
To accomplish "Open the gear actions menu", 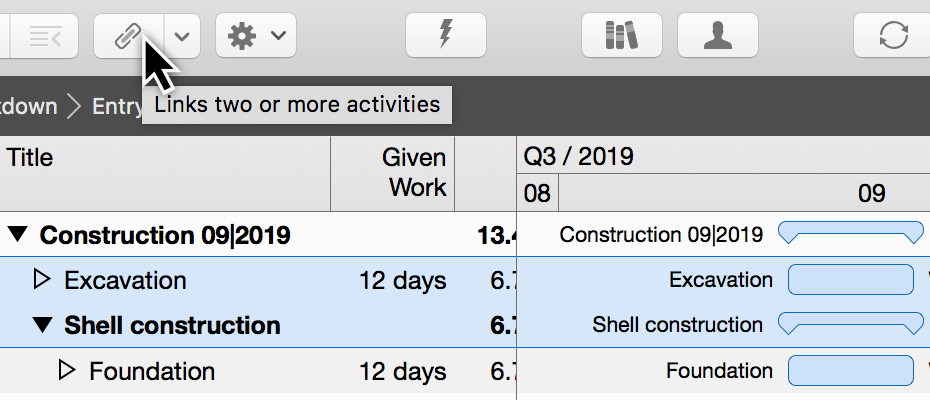I will click(x=255, y=36).
